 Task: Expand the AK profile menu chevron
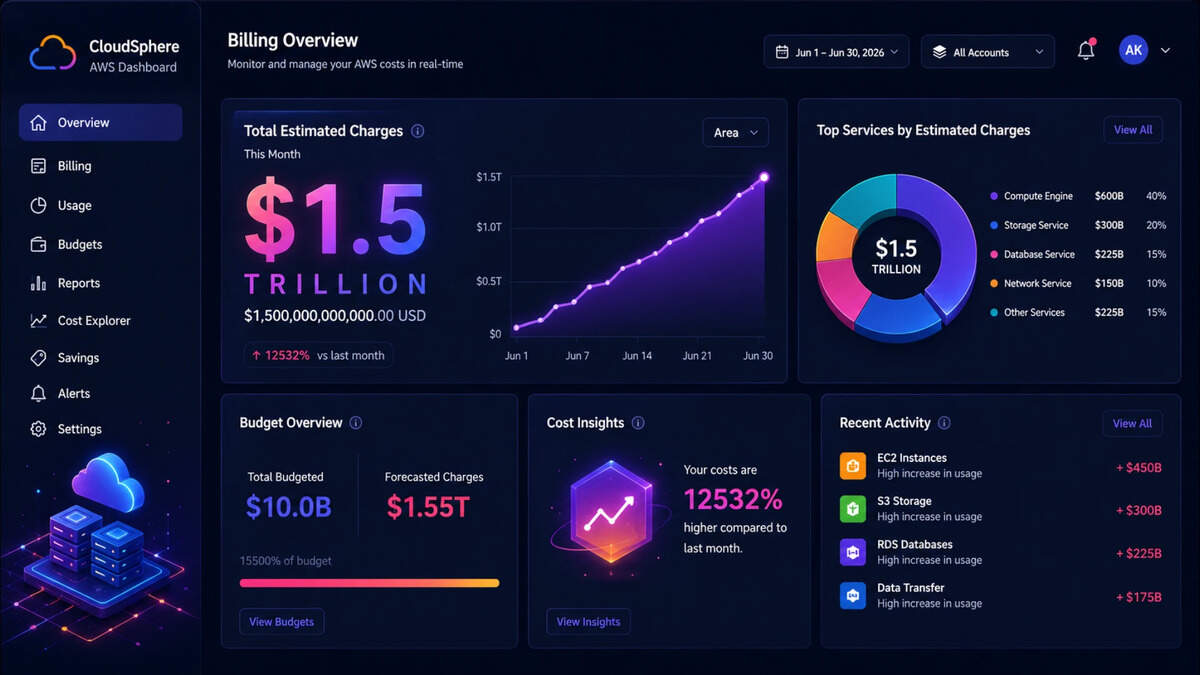pyautogui.click(x=1165, y=51)
